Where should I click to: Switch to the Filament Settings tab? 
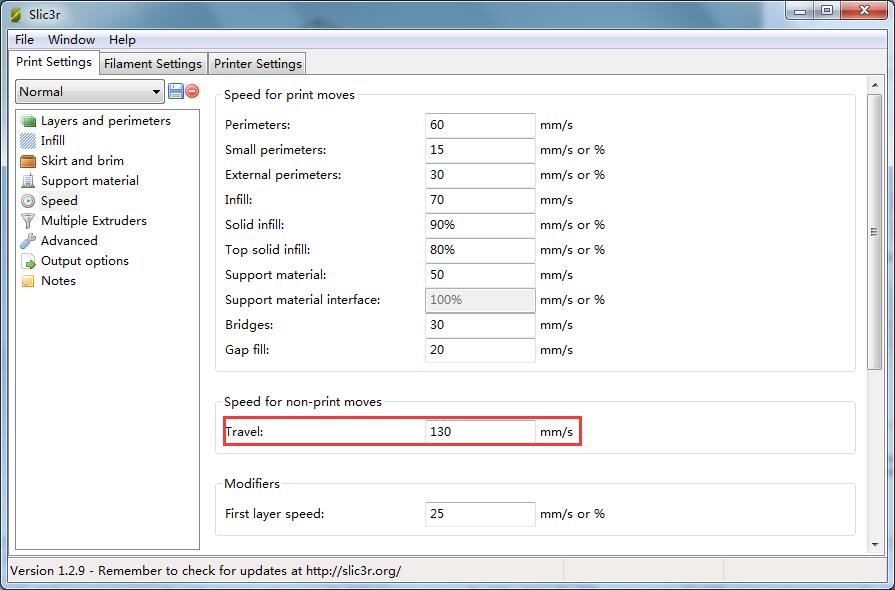point(153,64)
